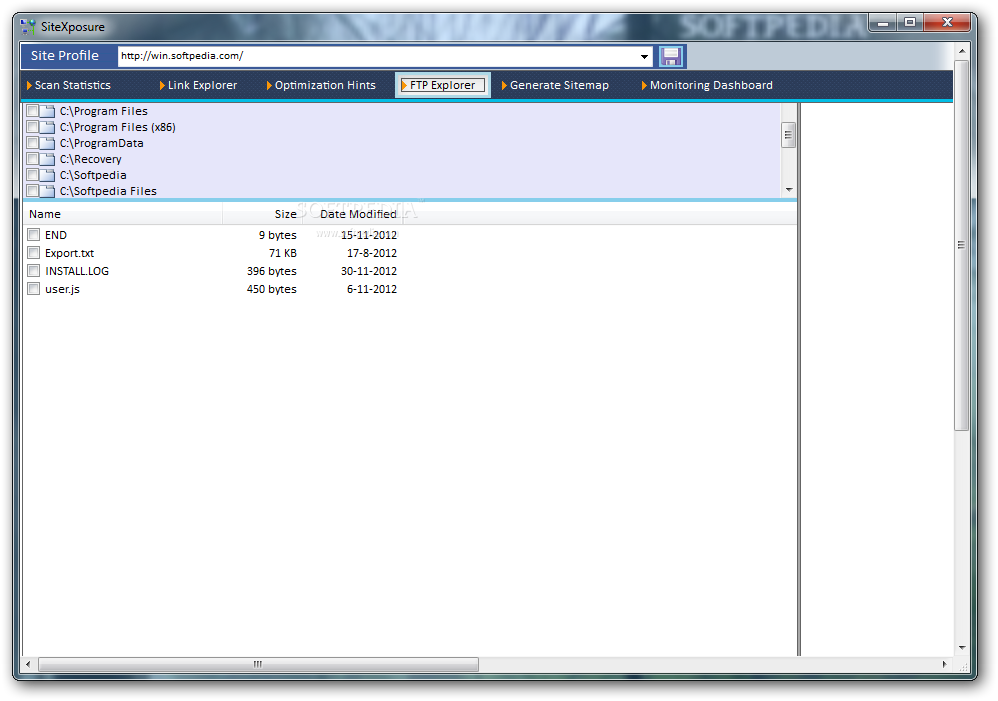998x701 pixels.
Task: Click folder icon next to C:\Program Files
Action: point(48,111)
